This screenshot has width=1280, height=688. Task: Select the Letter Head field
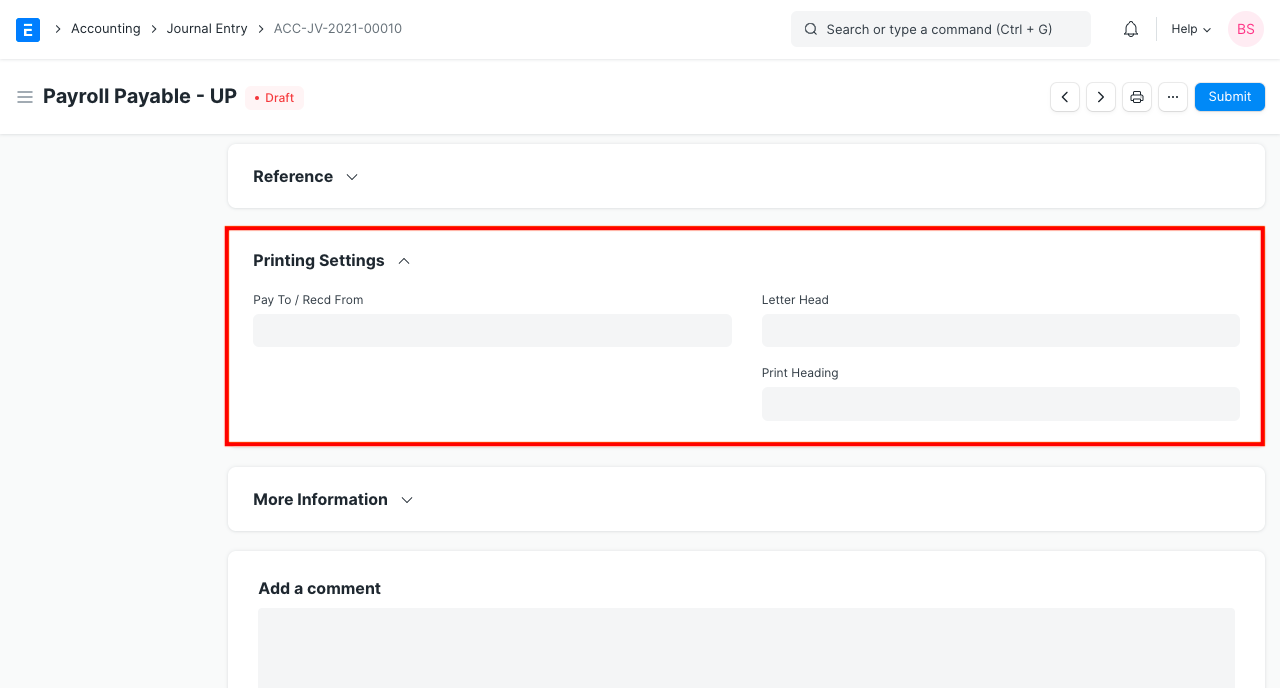[x=1000, y=330]
